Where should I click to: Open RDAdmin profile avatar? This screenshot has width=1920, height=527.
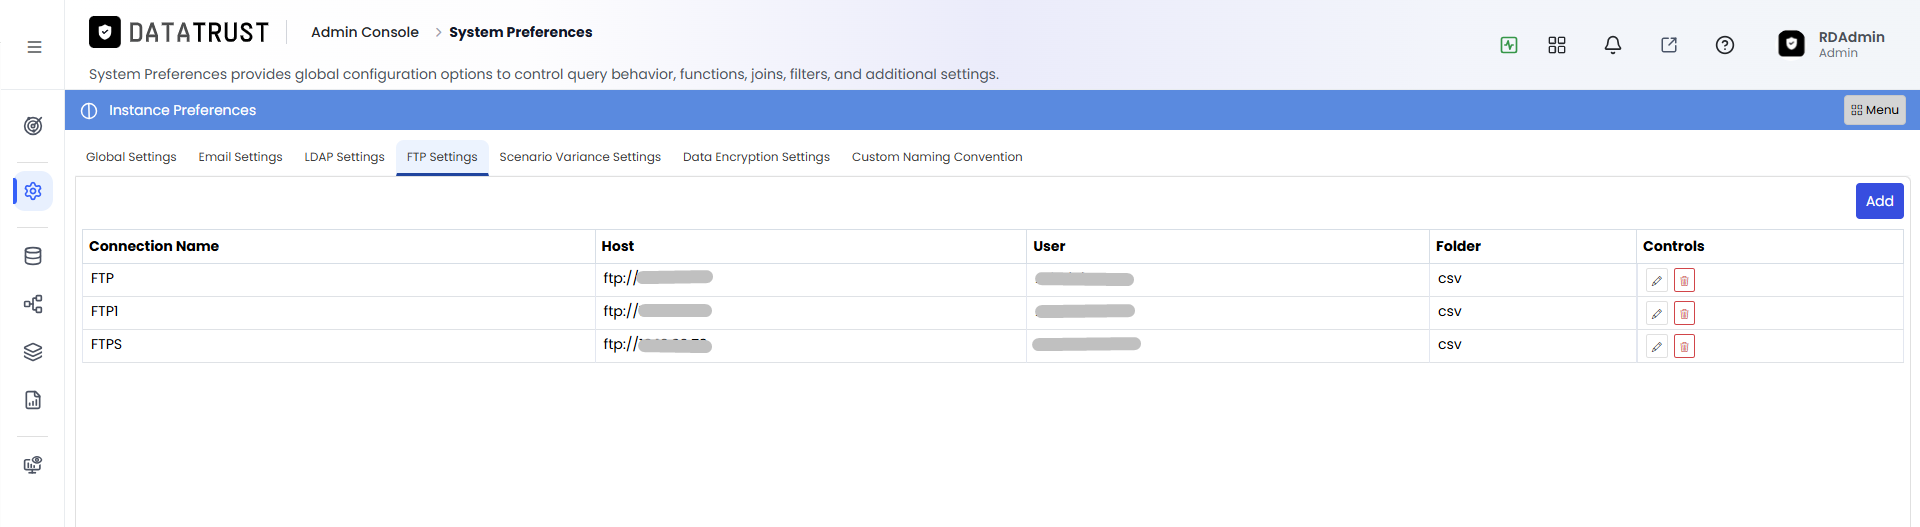click(x=1791, y=44)
